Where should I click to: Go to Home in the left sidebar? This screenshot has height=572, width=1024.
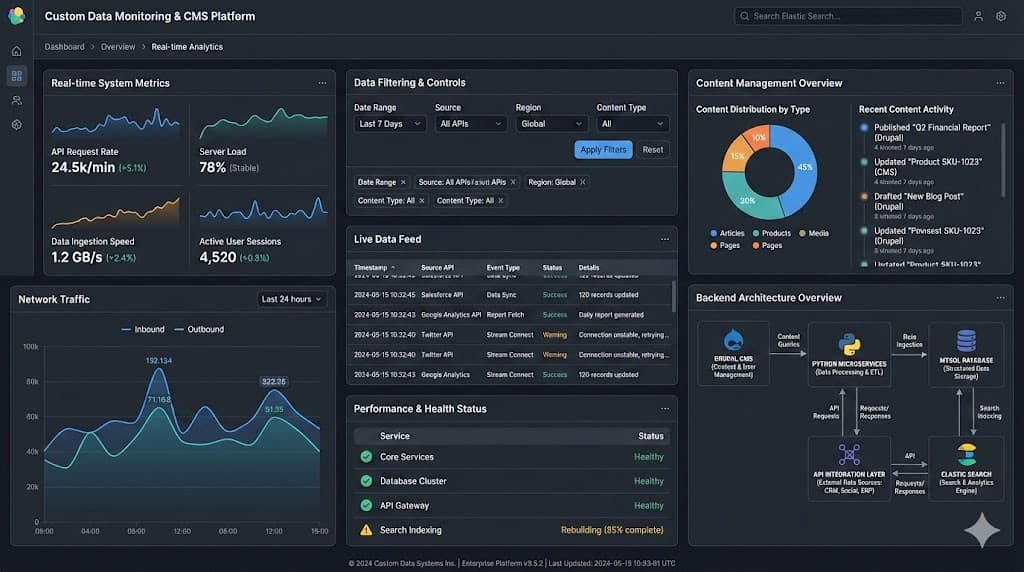pyautogui.click(x=16, y=51)
